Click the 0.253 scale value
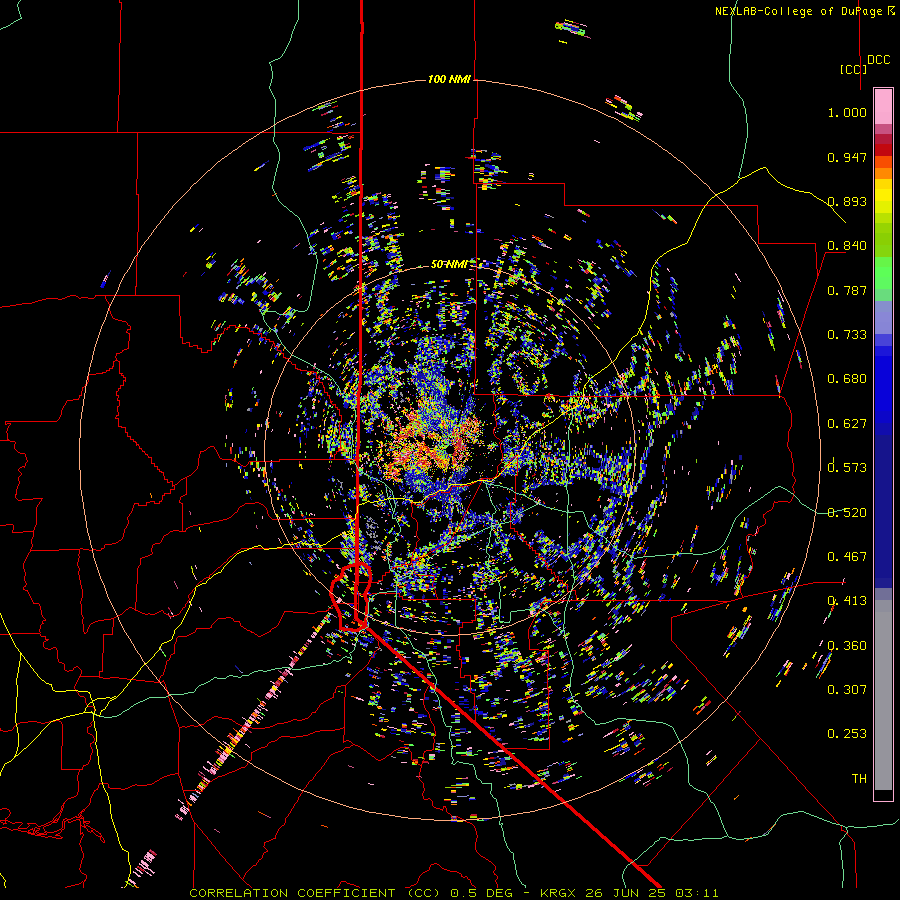 coord(847,734)
